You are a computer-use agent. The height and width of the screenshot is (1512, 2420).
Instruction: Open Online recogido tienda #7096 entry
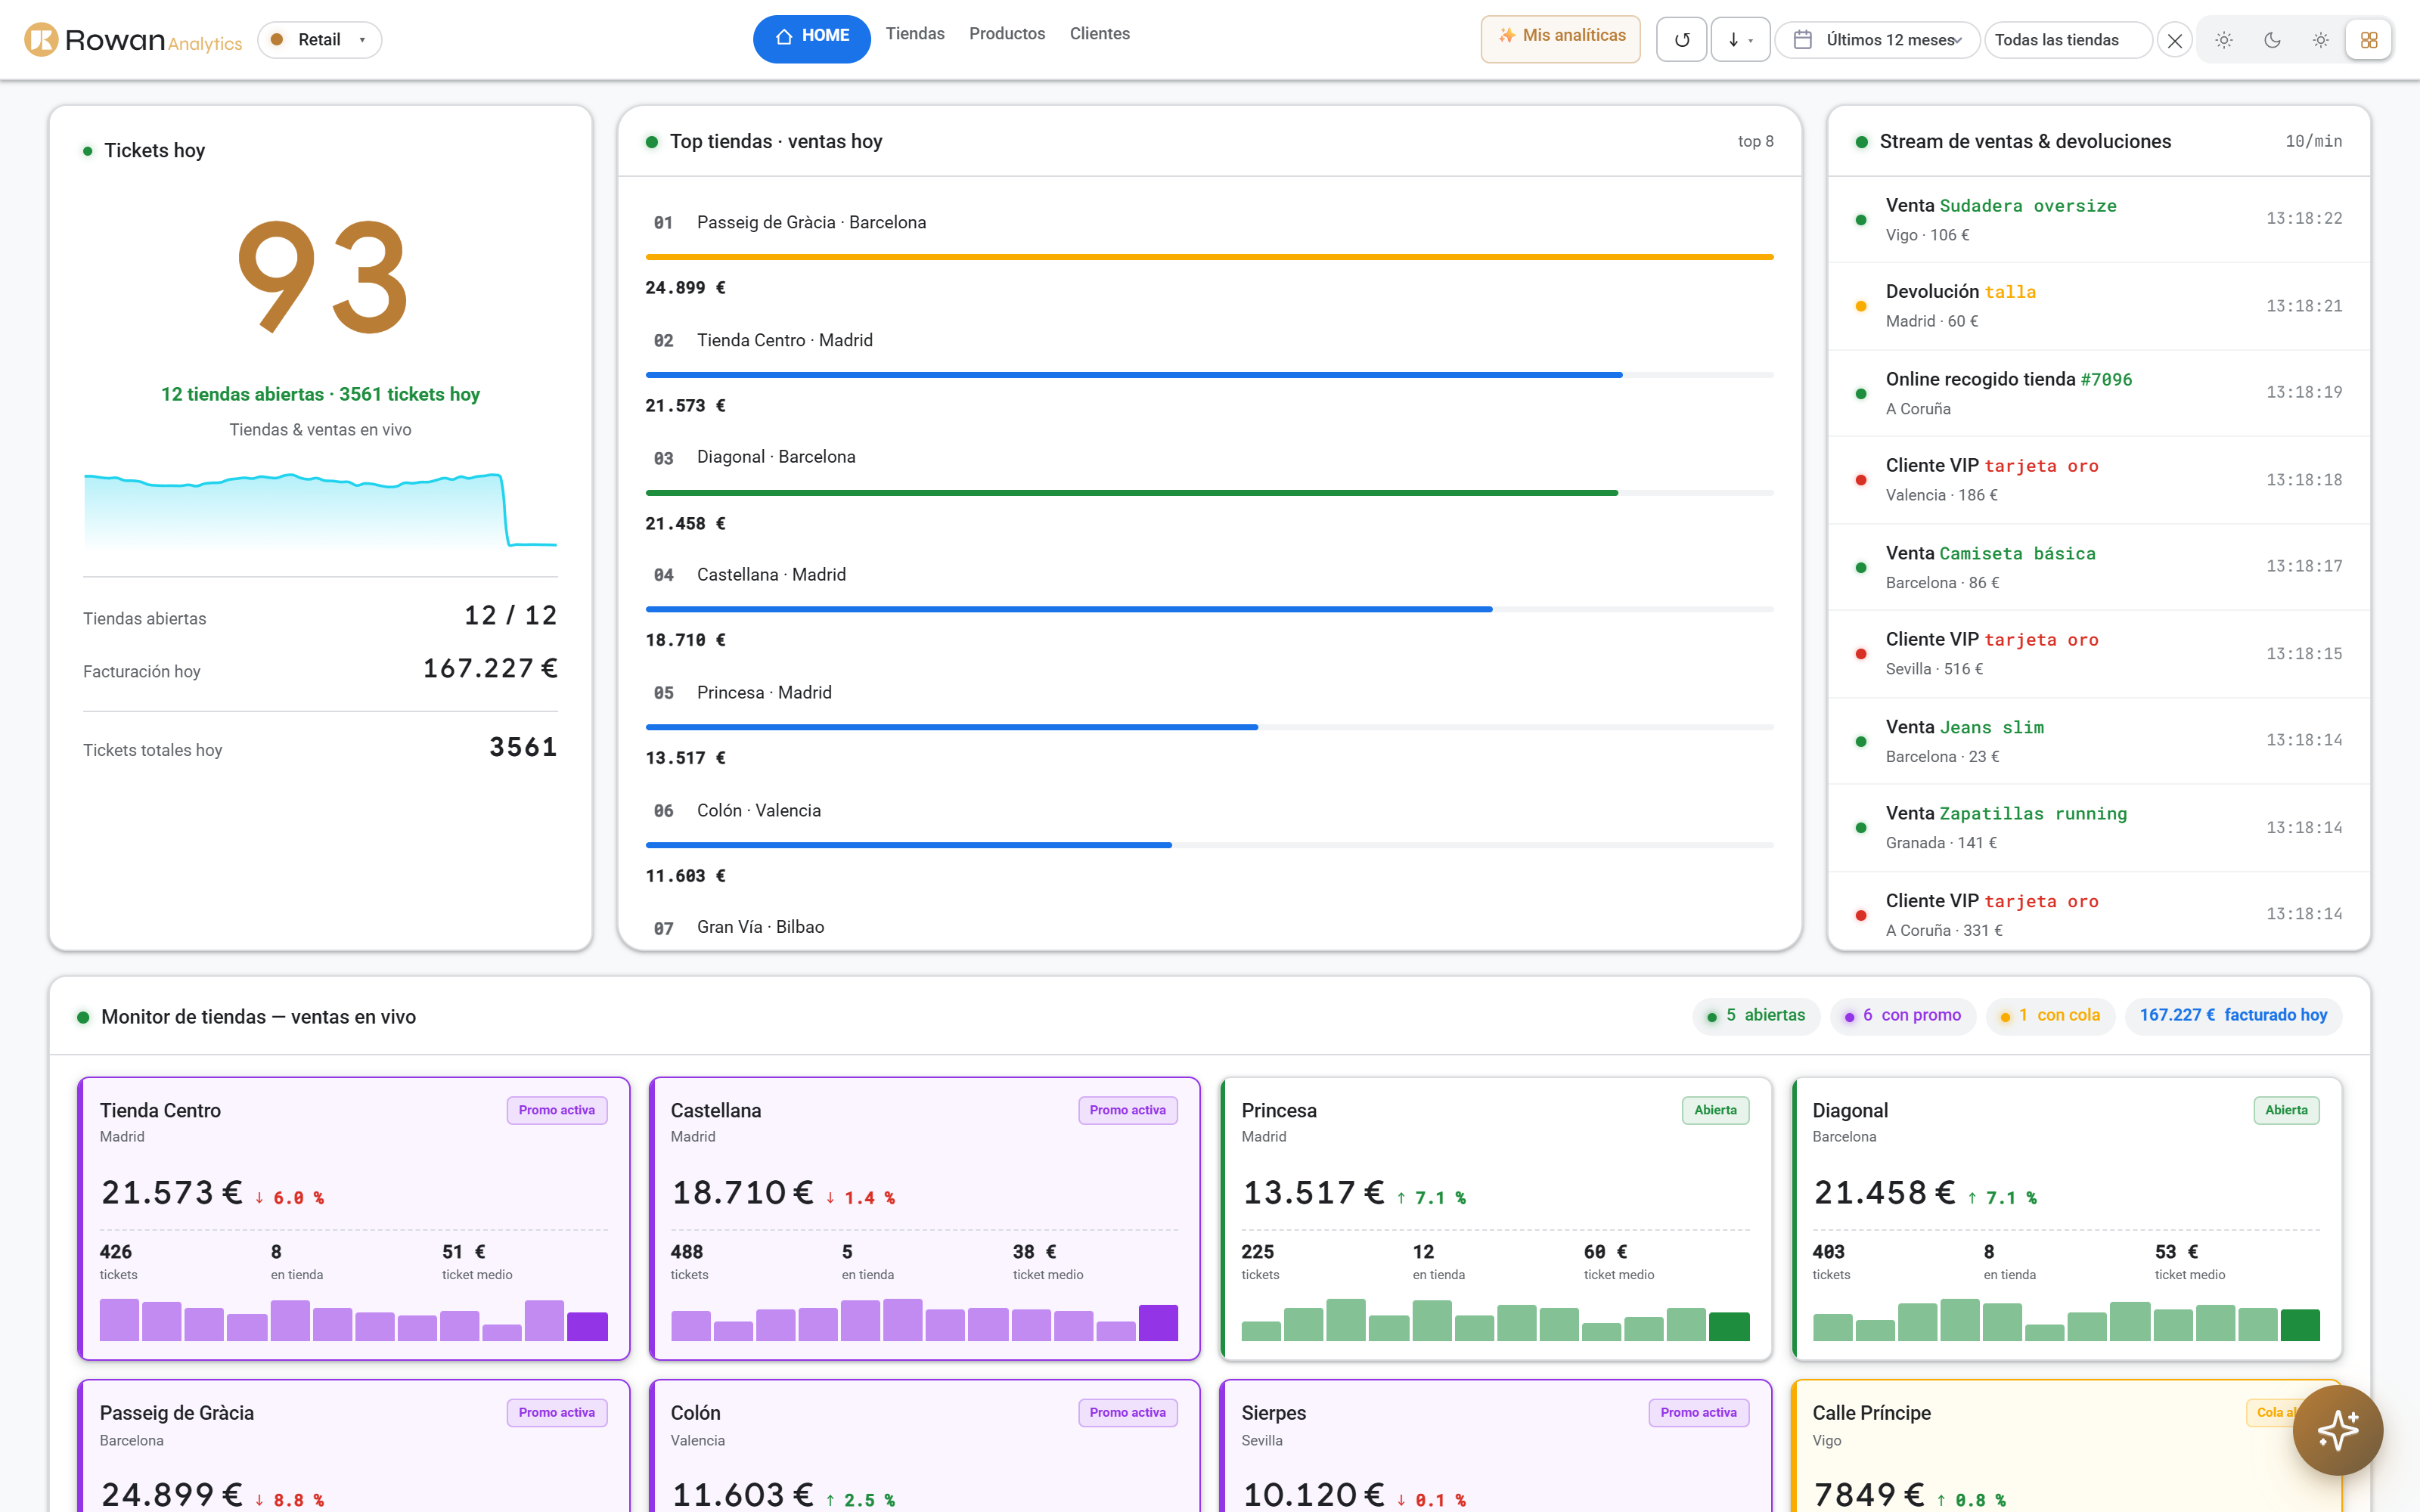click(x=2098, y=393)
